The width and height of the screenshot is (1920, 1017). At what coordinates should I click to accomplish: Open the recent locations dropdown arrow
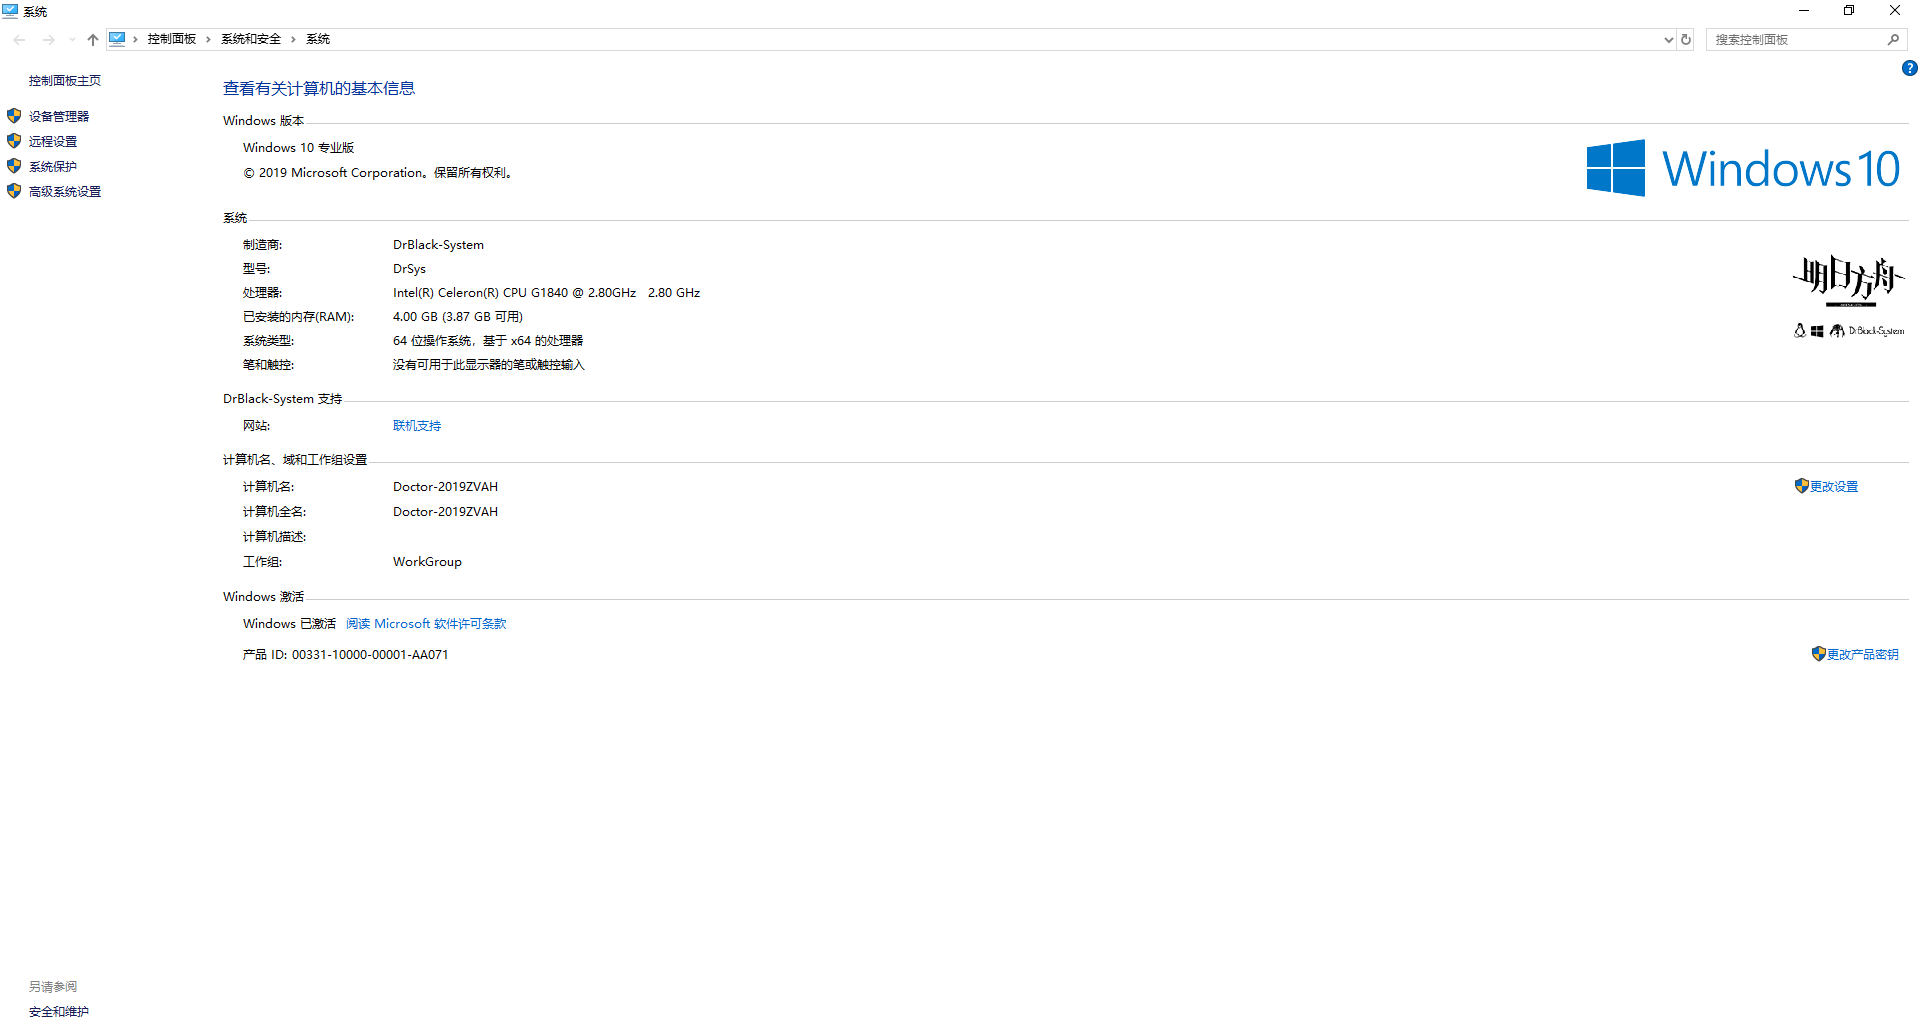pyautogui.click(x=72, y=40)
